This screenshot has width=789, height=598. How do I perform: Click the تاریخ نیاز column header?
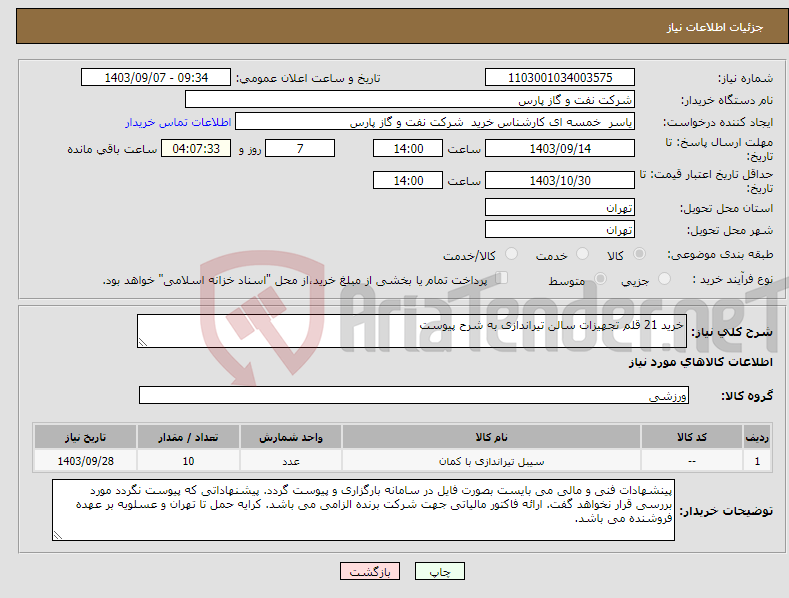pos(86,437)
